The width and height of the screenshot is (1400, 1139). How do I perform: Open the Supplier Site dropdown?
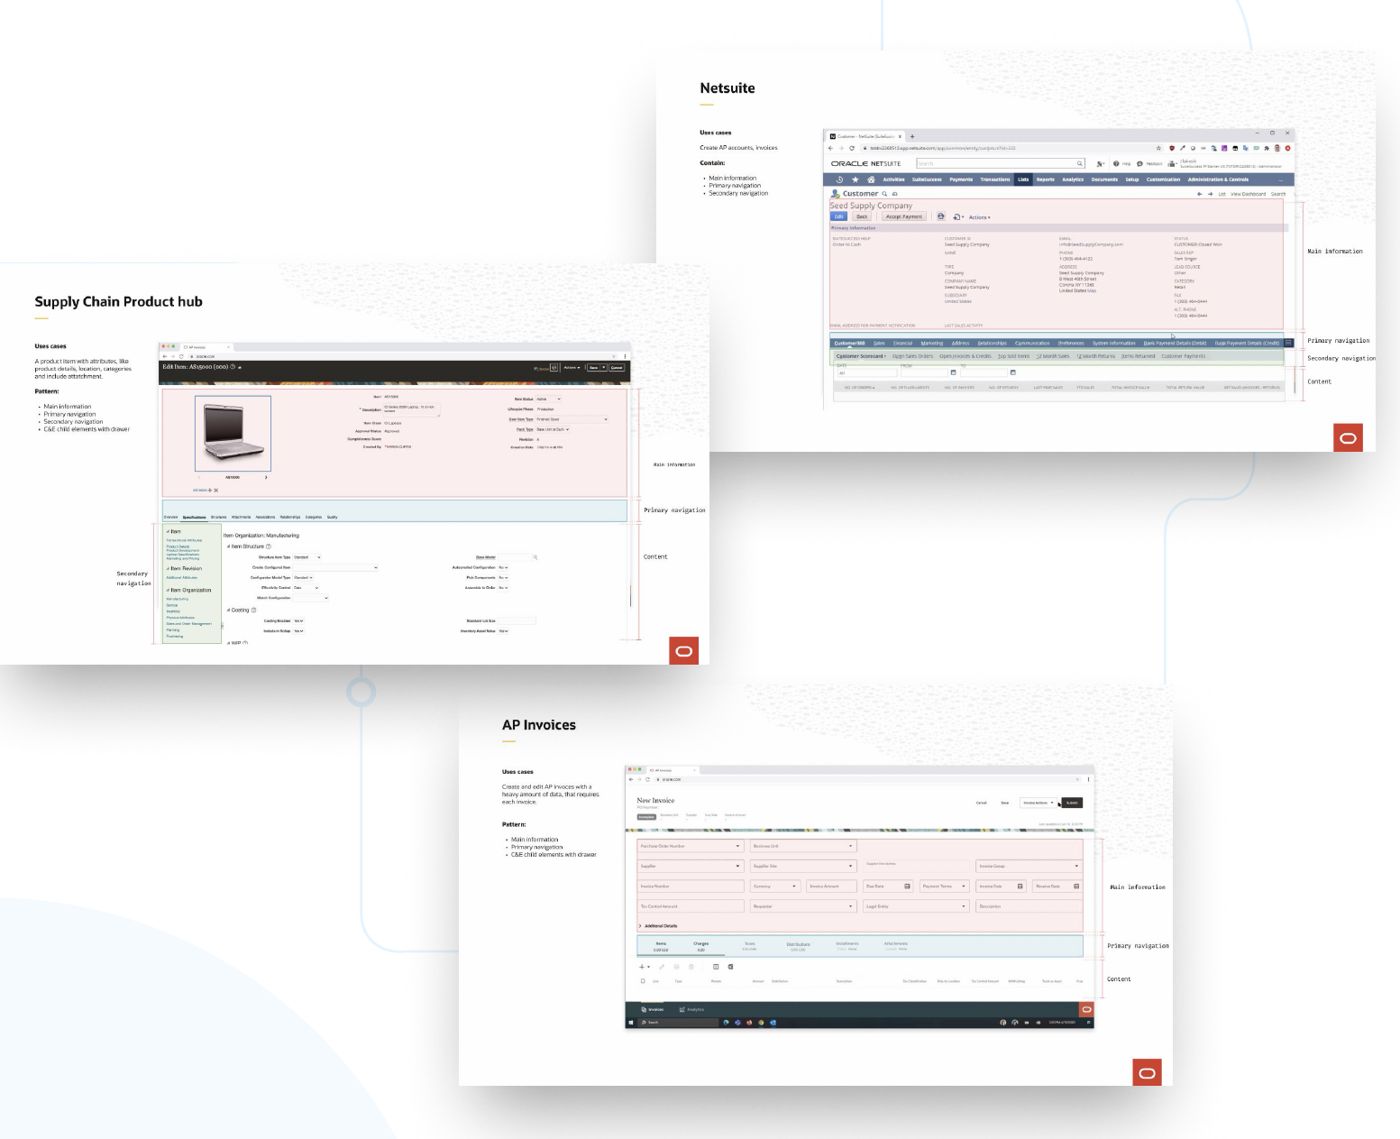click(803, 866)
